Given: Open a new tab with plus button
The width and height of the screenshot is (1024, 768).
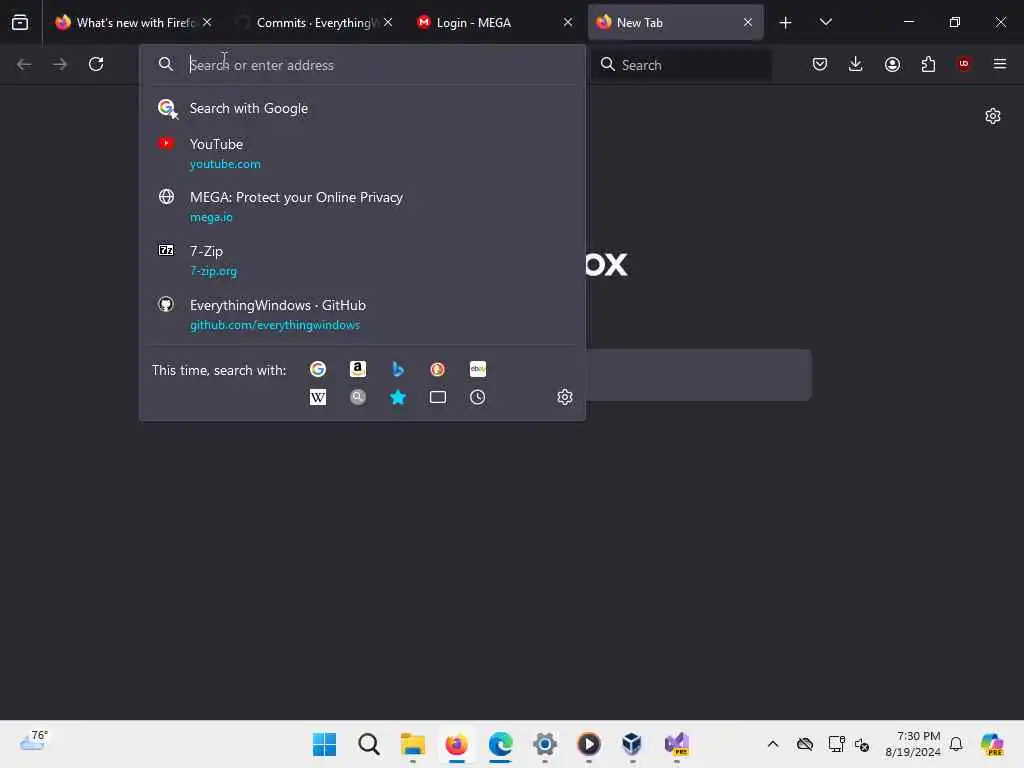Looking at the screenshot, I should 786,23.
